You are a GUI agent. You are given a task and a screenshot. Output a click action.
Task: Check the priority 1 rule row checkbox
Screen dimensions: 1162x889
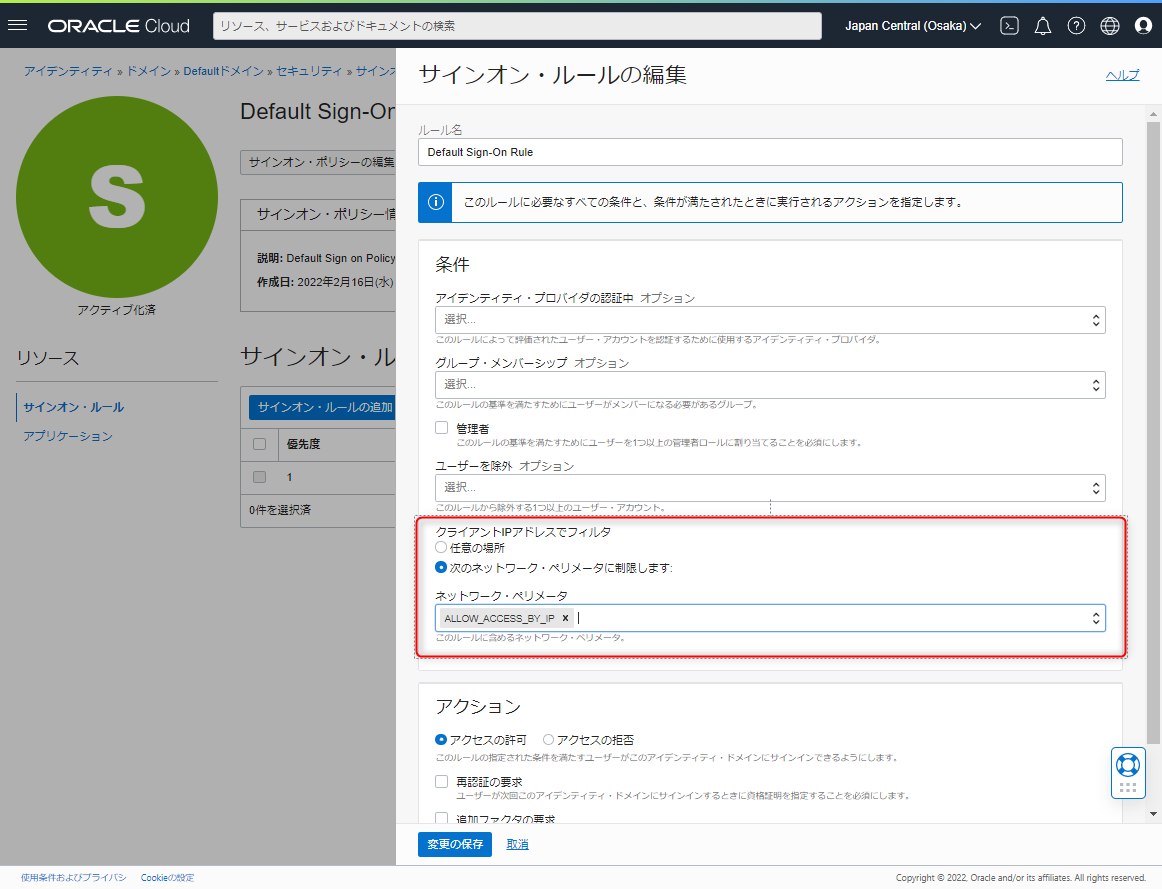(x=259, y=477)
